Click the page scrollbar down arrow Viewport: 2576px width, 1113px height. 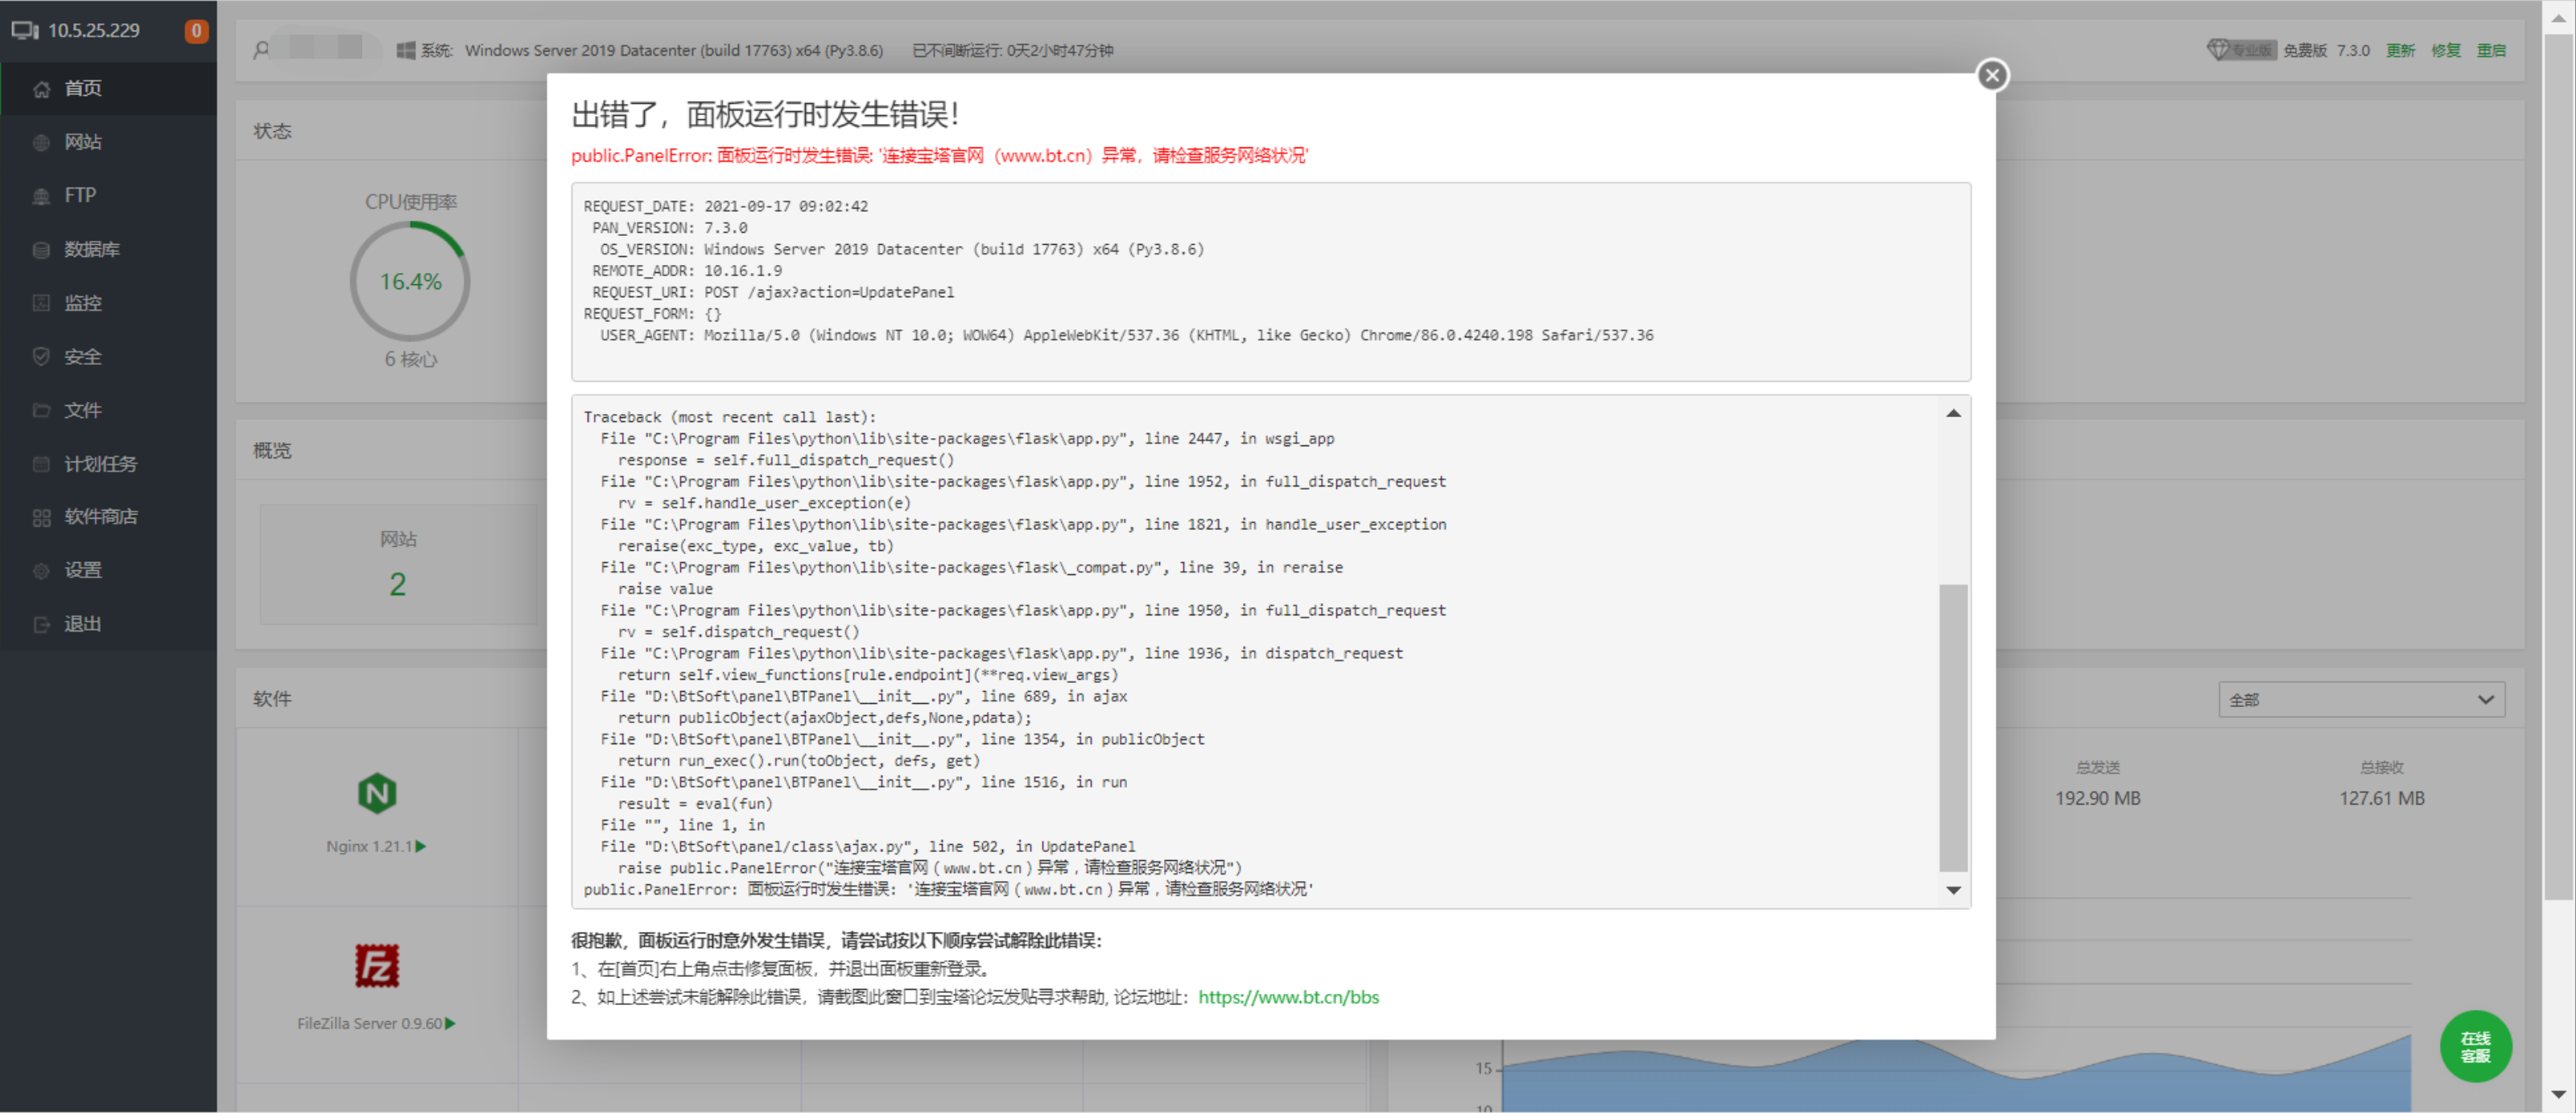2559,1095
